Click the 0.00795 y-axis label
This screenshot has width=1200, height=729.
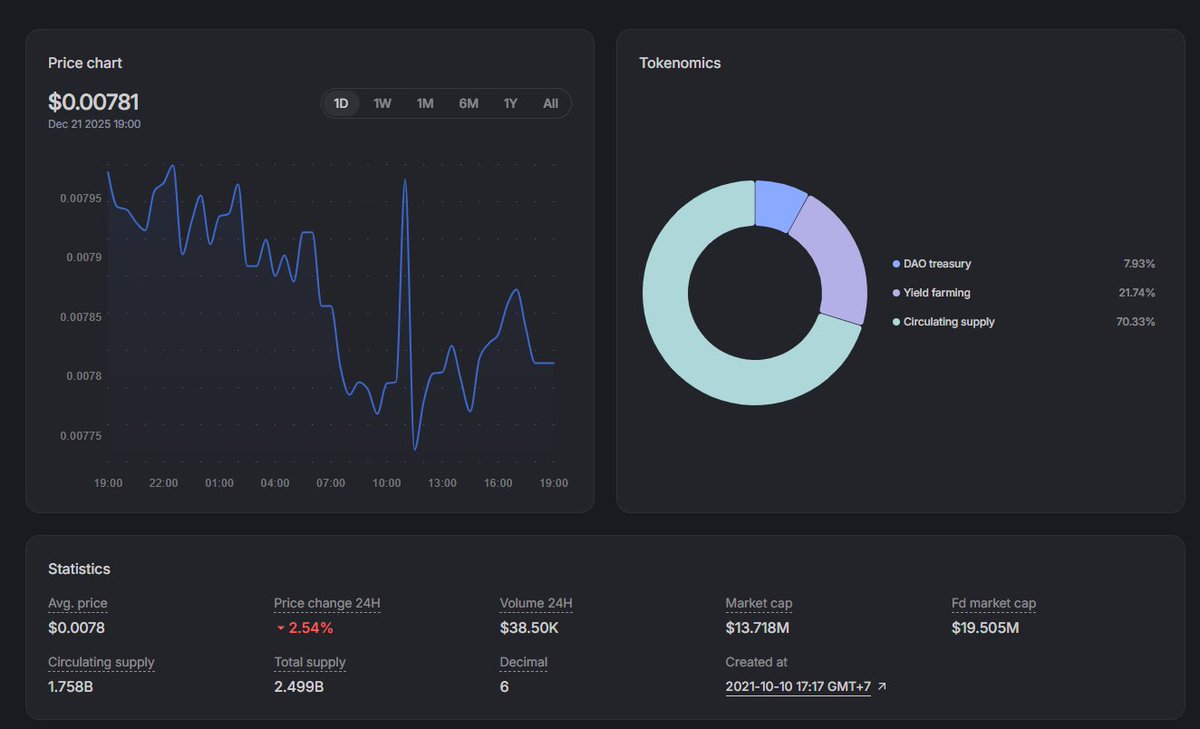(x=81, y=198)
